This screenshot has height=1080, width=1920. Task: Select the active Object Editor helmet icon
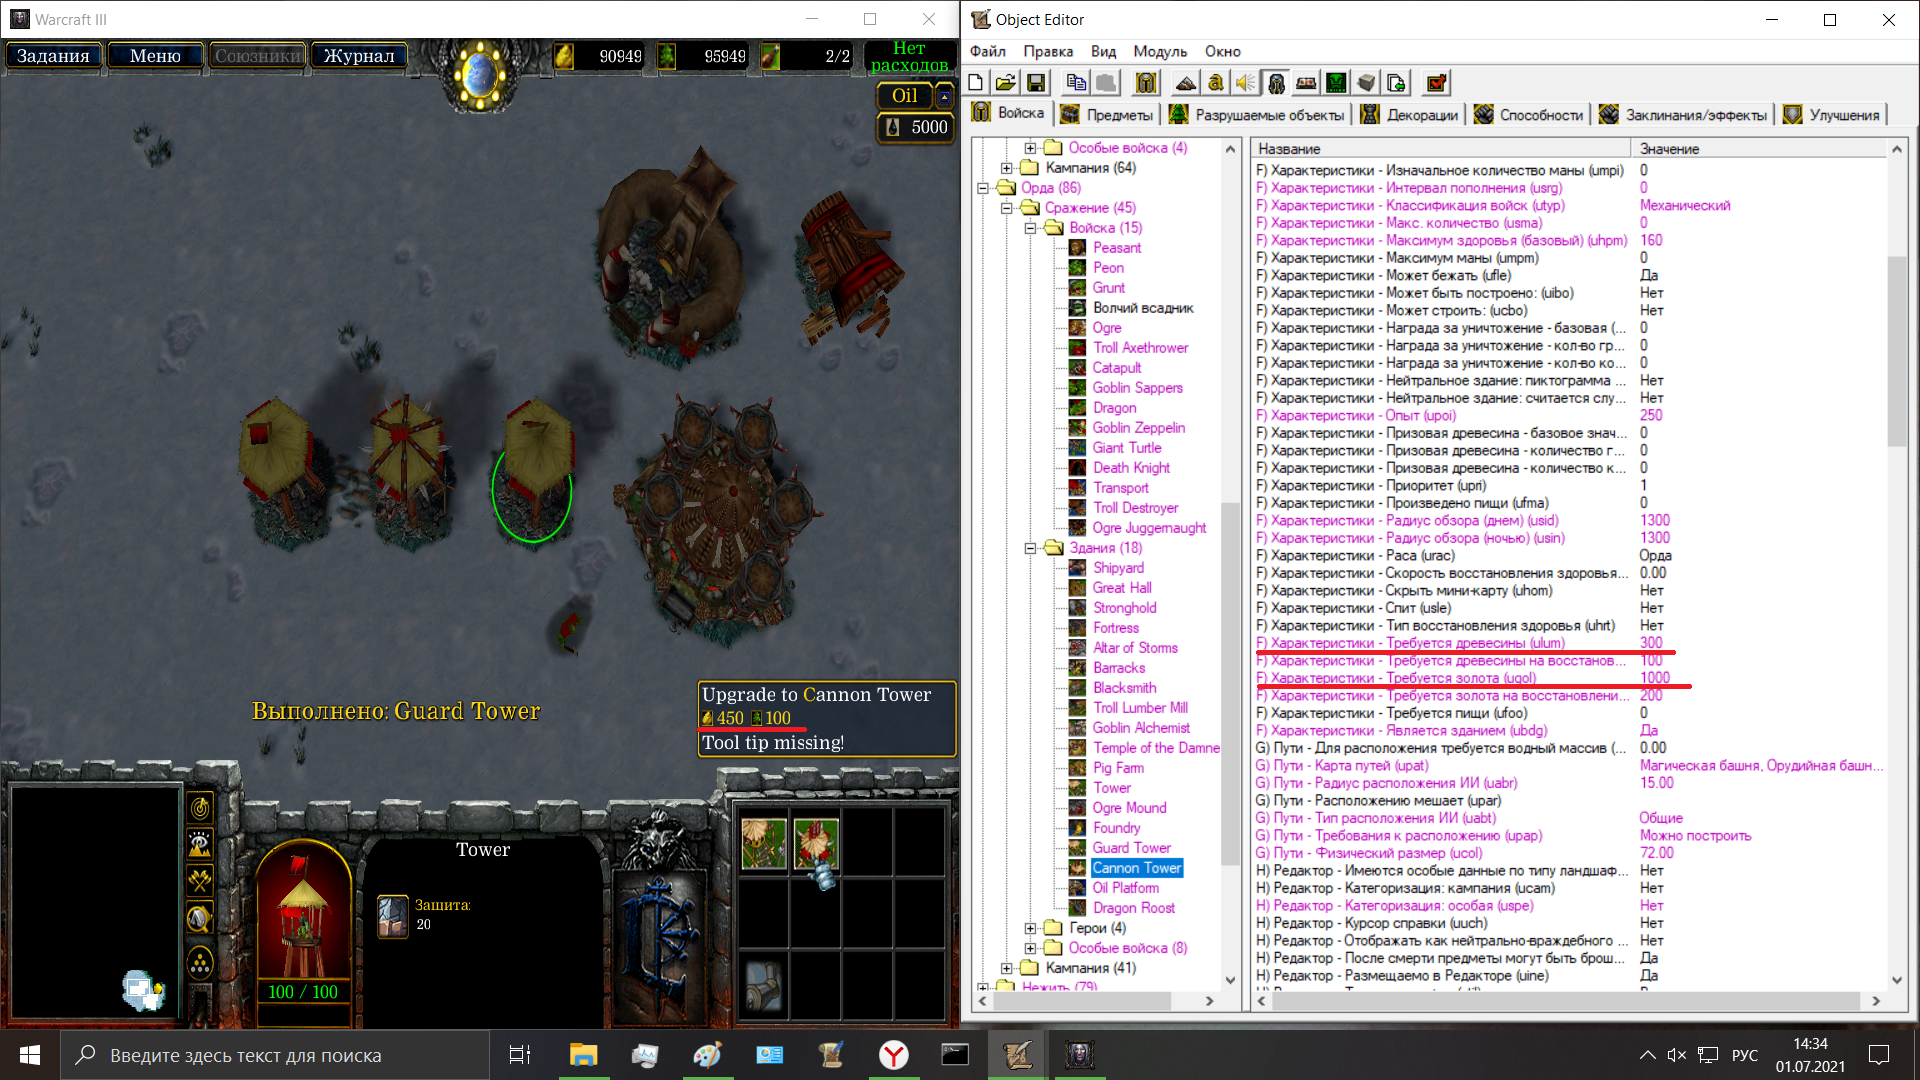point(1276,83)
